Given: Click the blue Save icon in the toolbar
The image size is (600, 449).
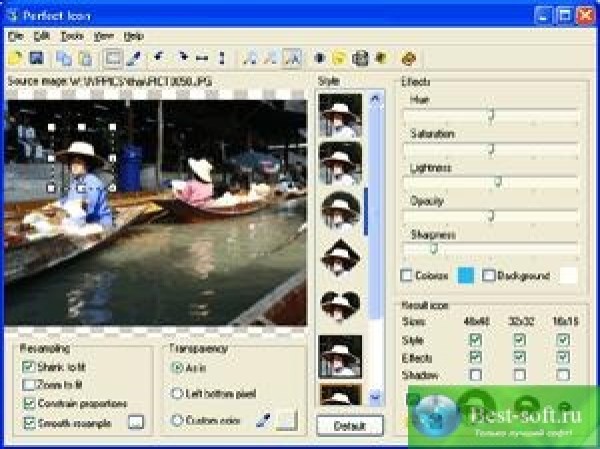Looking at the screenshot, I should point(37,58).
